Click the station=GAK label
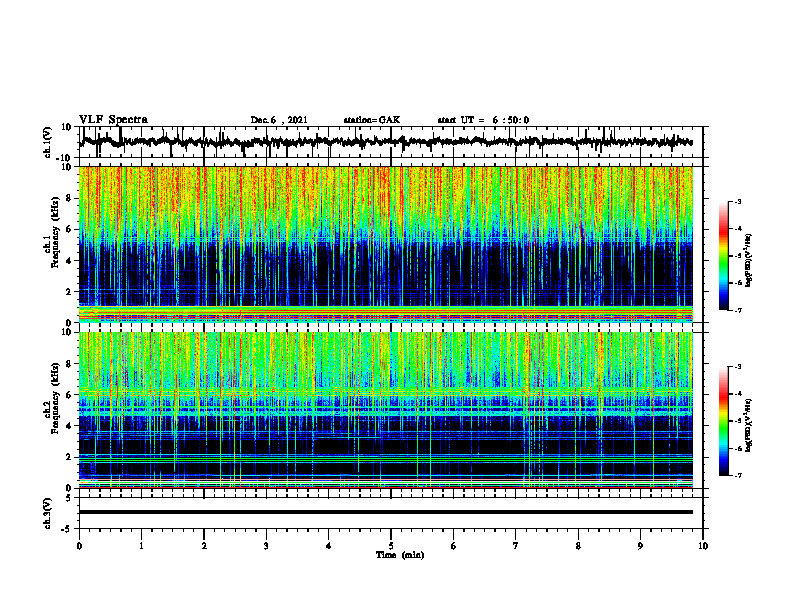Viewport: 792px width, 612px height. [372, 120]
